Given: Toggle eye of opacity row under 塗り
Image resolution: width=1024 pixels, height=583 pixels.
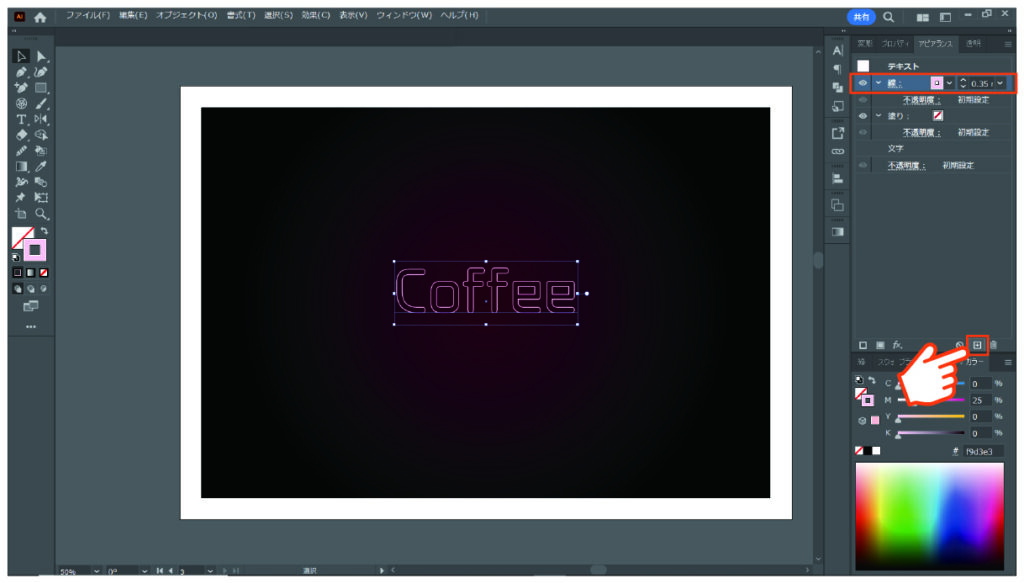Looking at the screenshot, I should 863,132.
